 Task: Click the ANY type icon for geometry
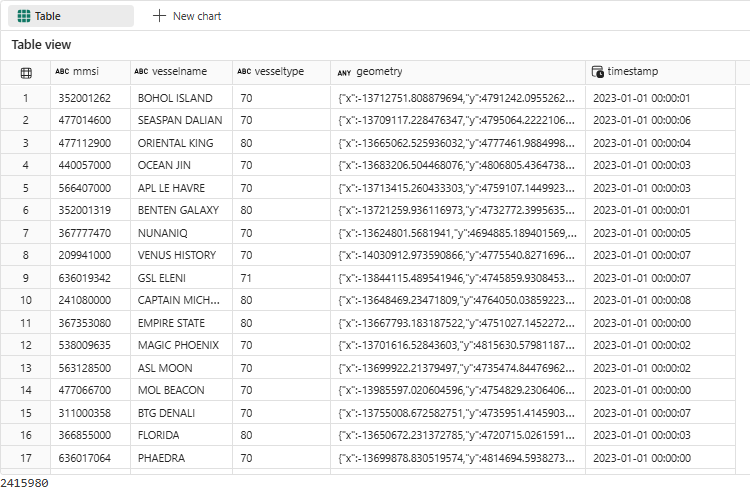[x=344, y=72]
